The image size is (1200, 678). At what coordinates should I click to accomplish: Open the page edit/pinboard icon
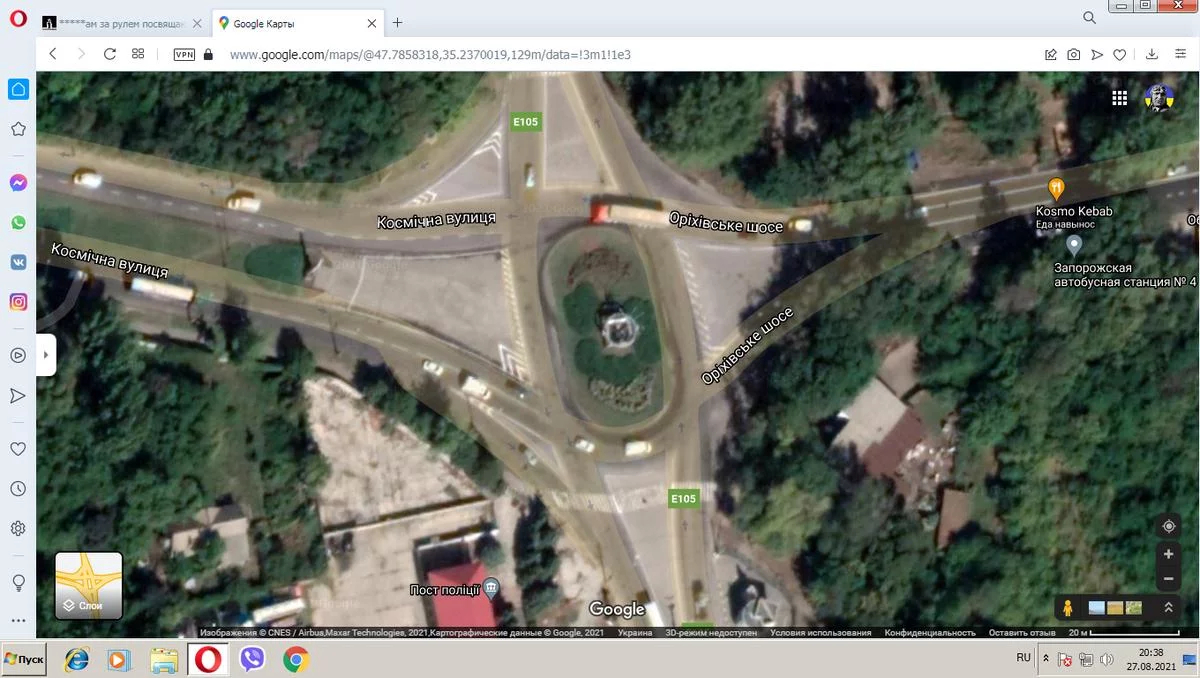pos(1051,55)
